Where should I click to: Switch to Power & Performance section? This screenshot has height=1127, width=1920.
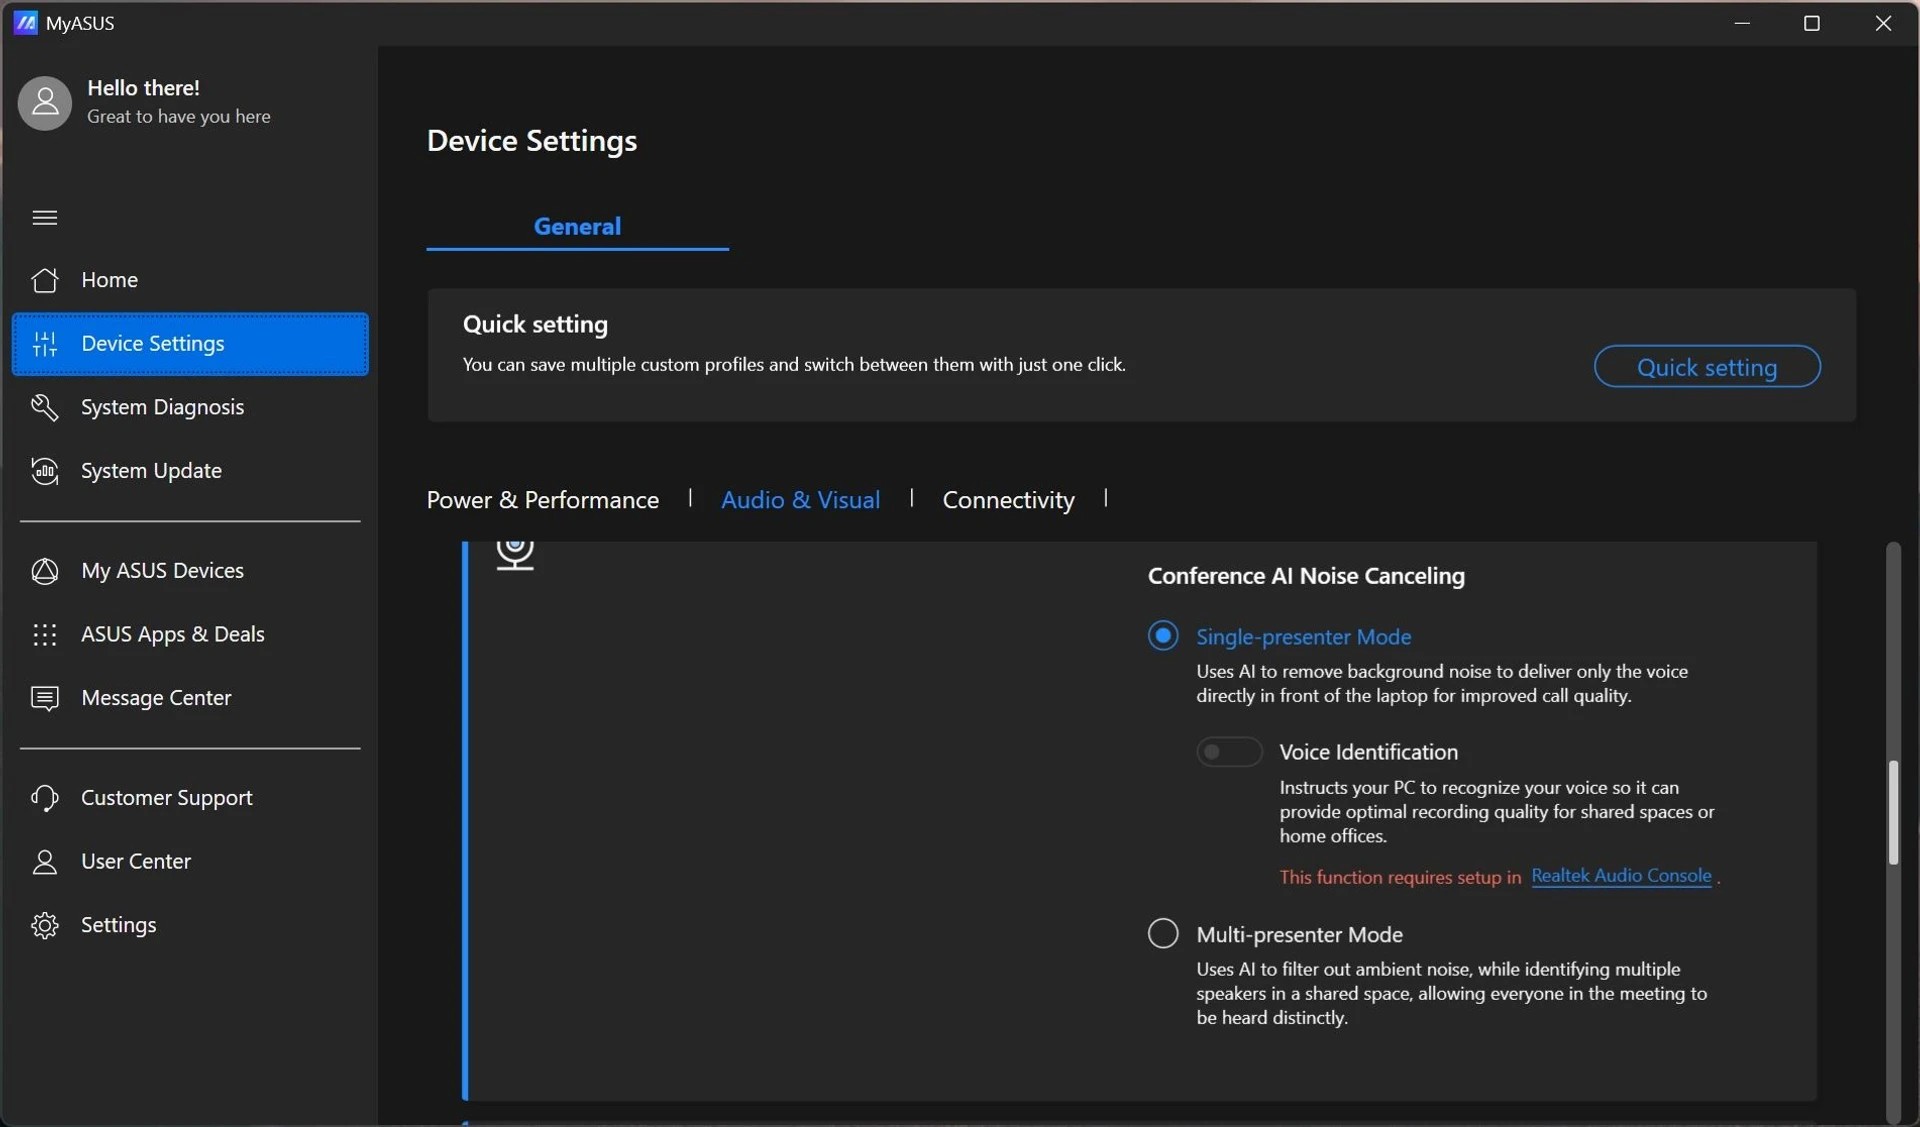pyautogui.click(x=542, y=500)
